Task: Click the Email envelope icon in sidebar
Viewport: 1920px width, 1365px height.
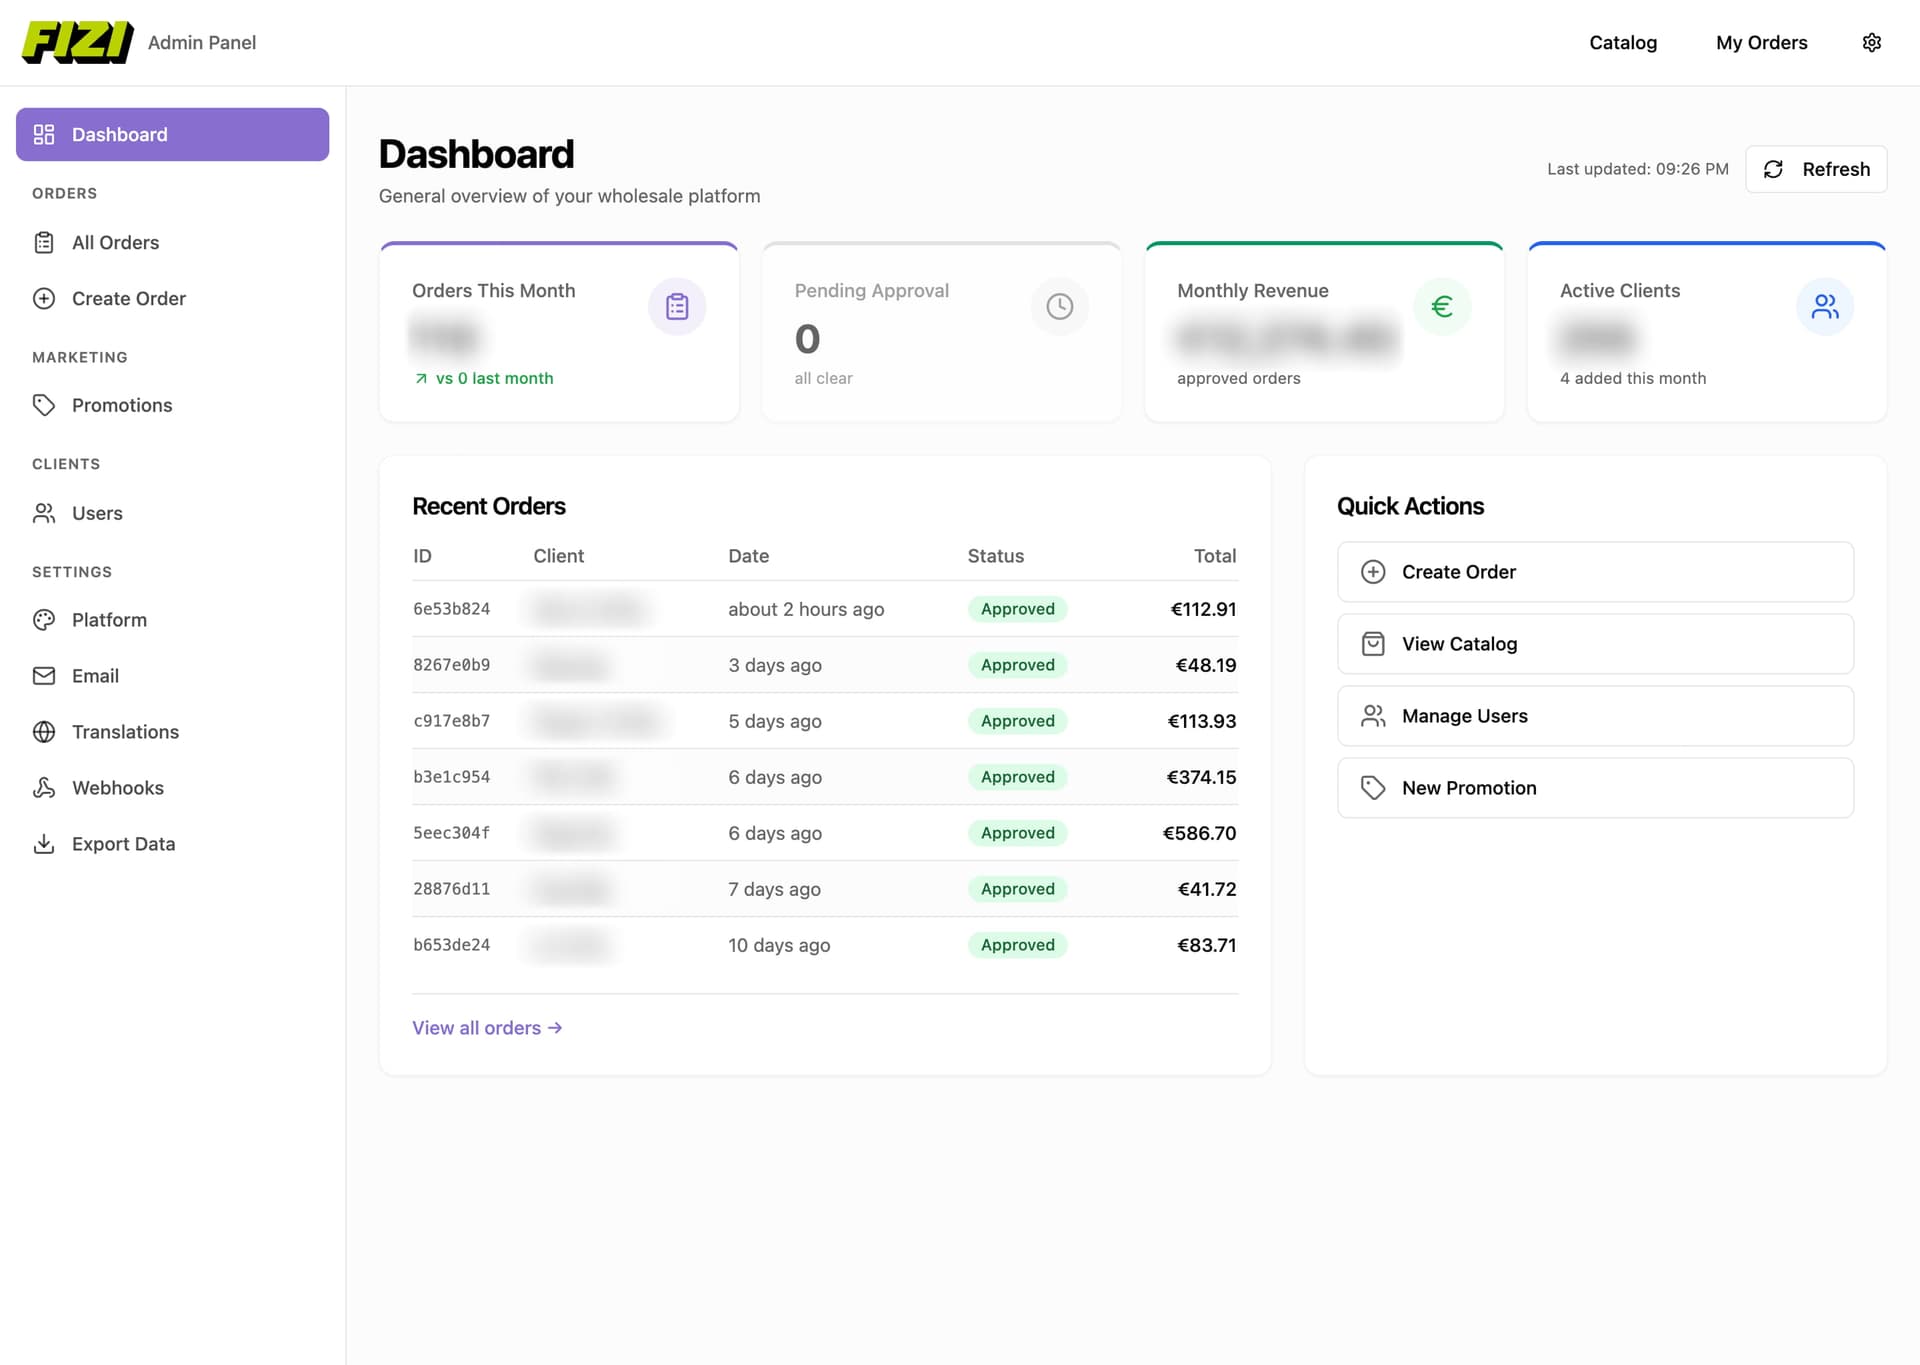Action: click(44, 675)
